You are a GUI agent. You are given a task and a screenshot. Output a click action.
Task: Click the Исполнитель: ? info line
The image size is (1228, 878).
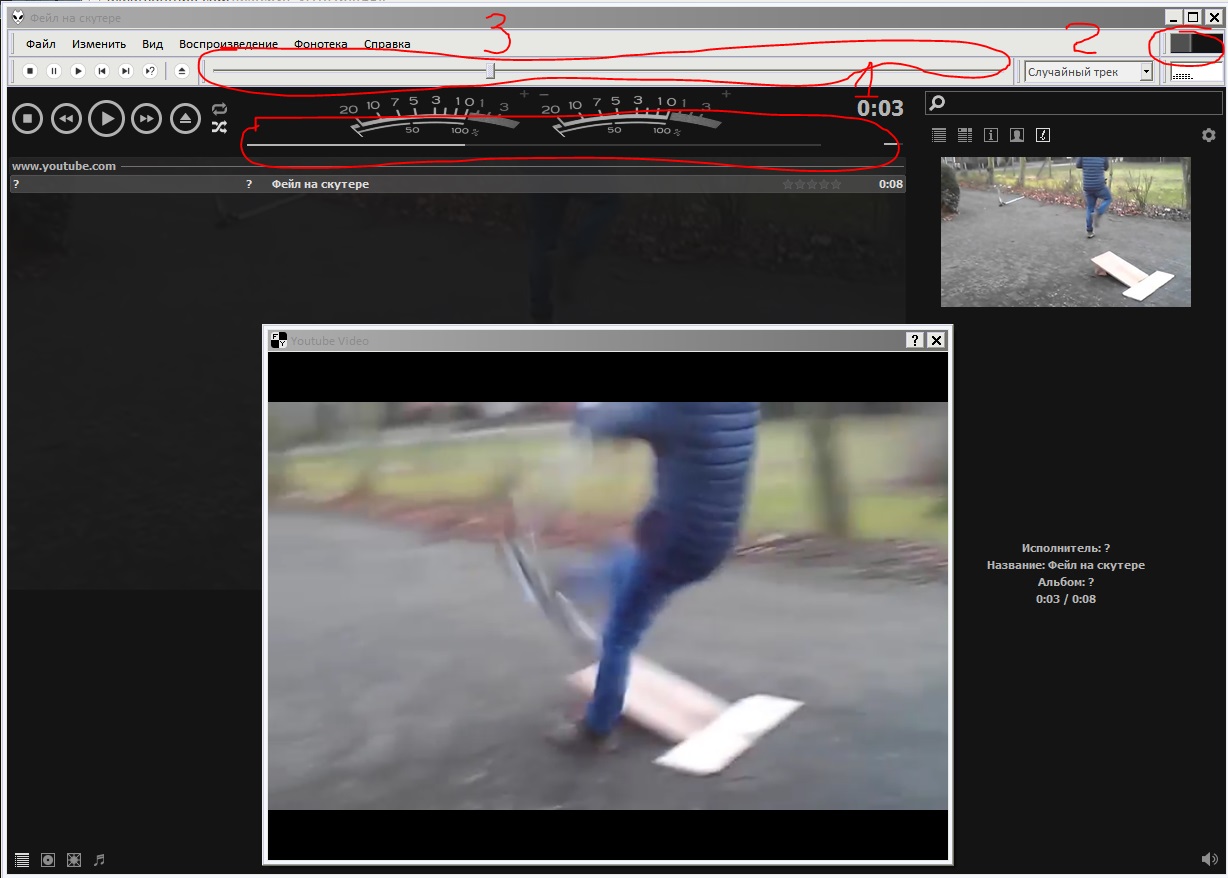1066,548
